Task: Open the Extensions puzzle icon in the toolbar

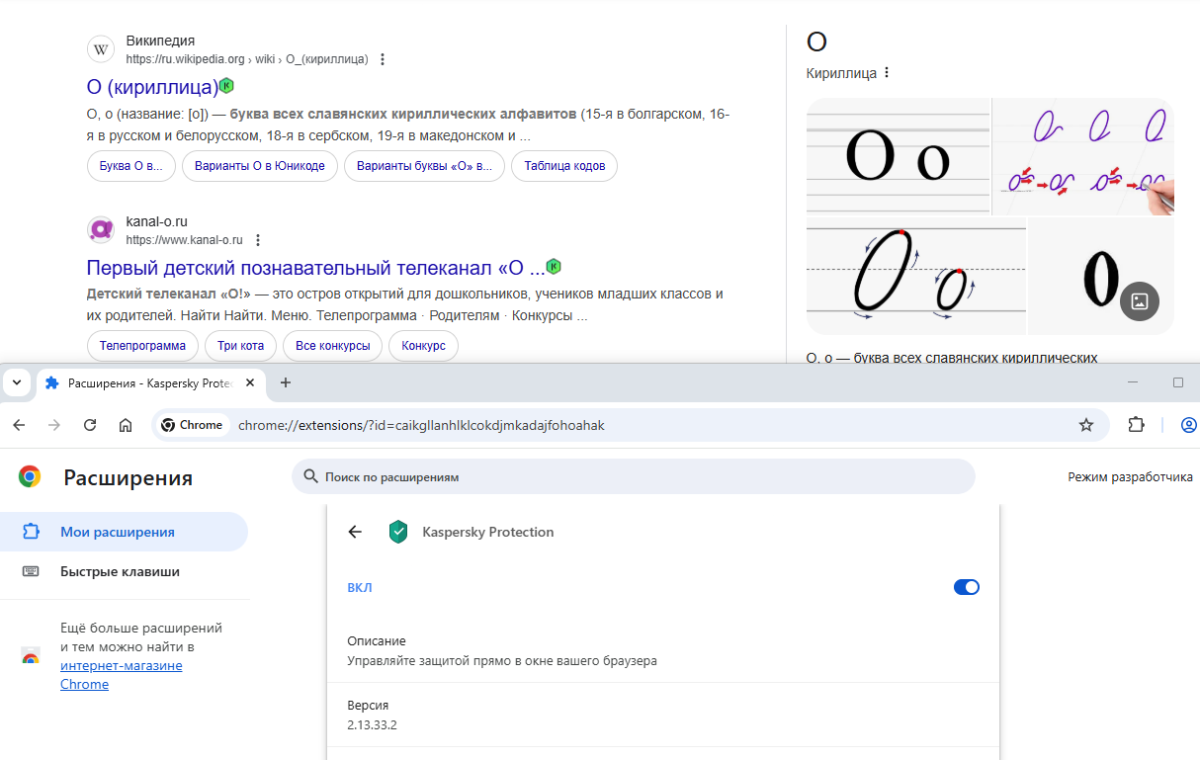Action: tap(1136, 425)
